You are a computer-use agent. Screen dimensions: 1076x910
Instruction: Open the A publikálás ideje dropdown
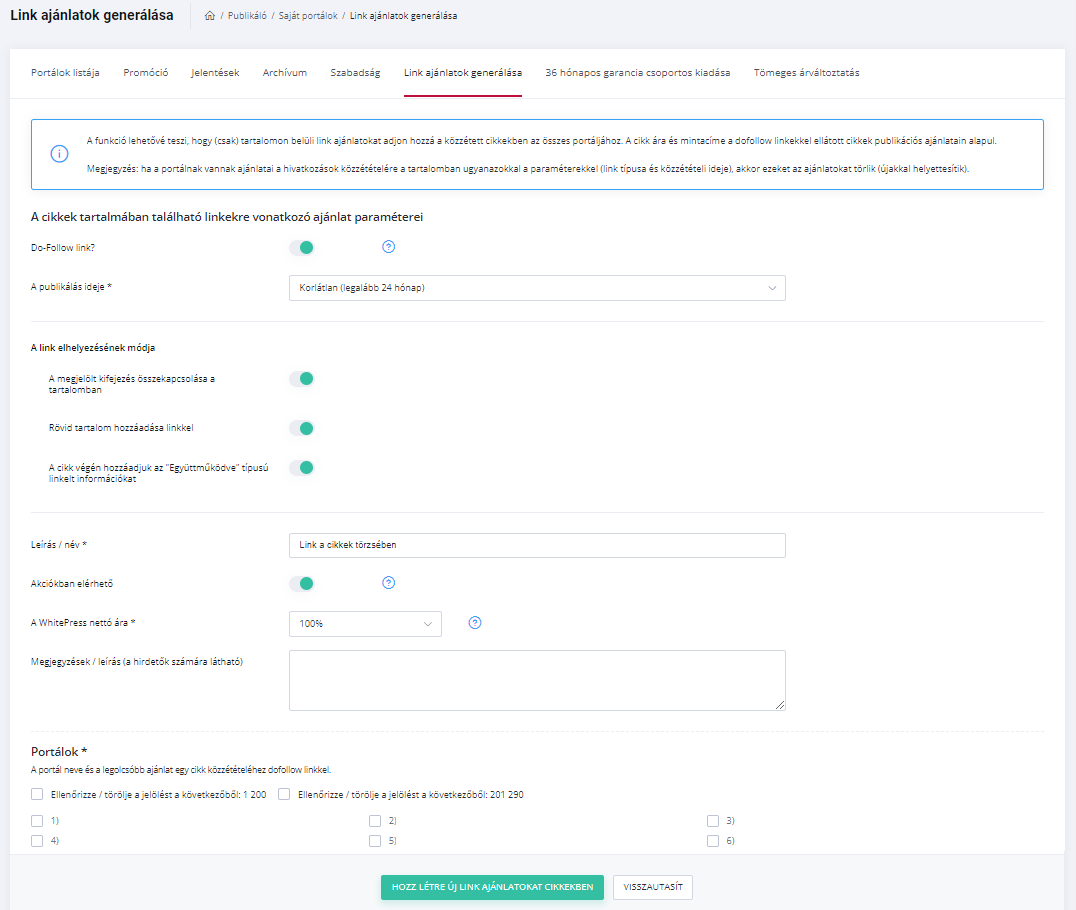537,288
